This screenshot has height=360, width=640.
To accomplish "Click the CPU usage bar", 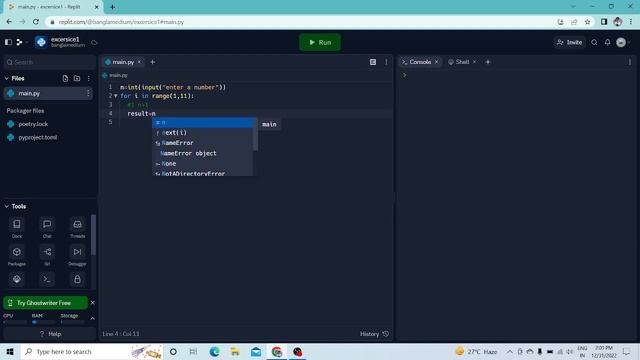I will pos(15,322).
